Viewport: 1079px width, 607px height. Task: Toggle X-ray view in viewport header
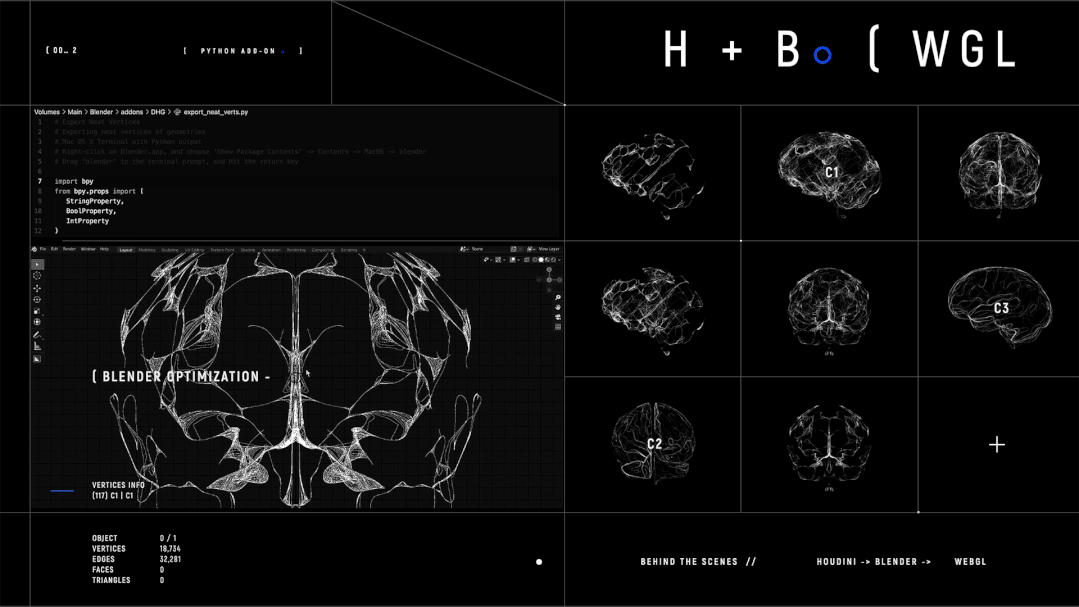(527, 260)
